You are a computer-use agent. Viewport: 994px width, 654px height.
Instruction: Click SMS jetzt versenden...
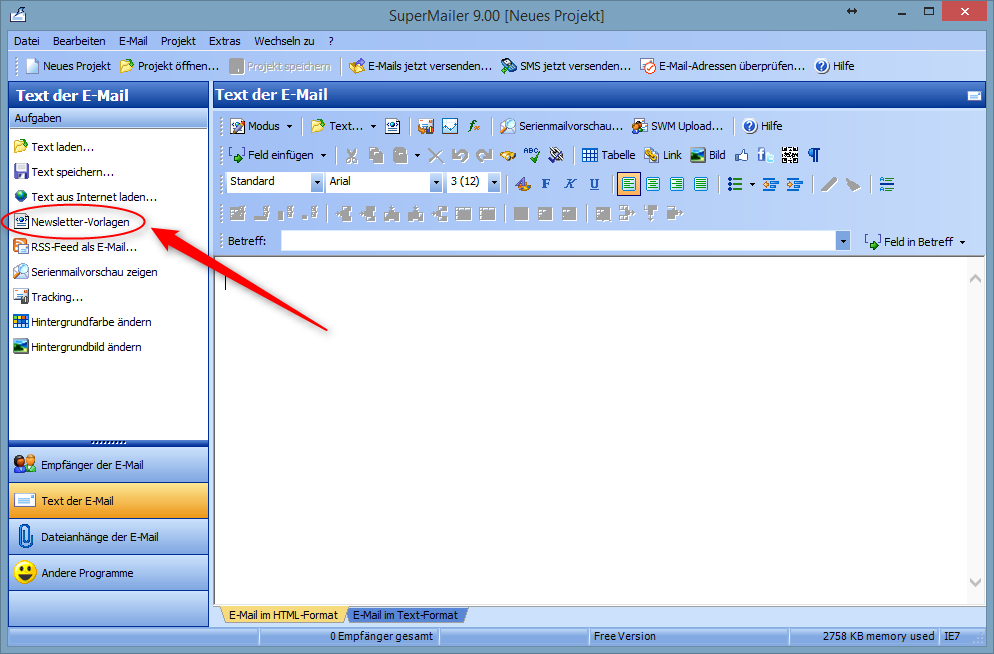tap(566, 66)
